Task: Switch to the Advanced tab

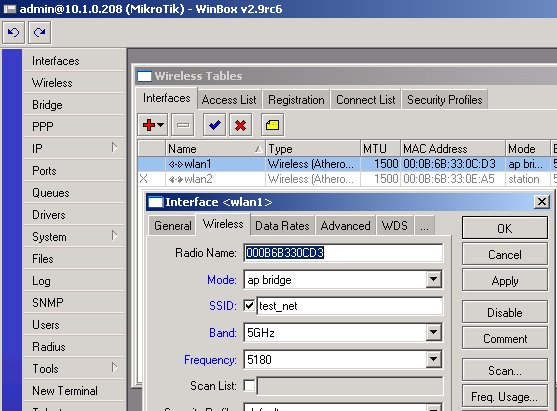Action: [x=345, y=226]
